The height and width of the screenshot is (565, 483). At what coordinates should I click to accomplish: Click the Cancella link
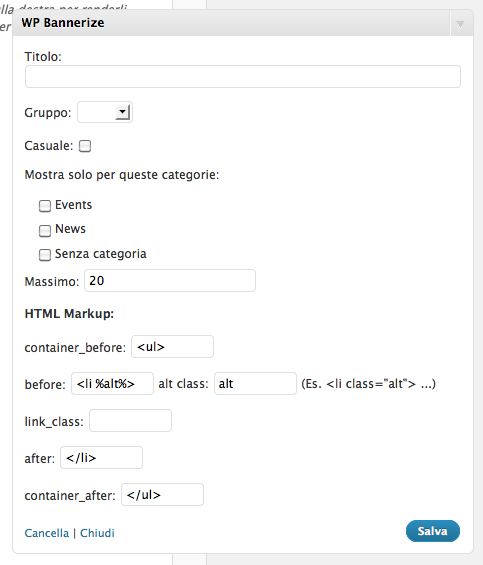tap(46, 533)
